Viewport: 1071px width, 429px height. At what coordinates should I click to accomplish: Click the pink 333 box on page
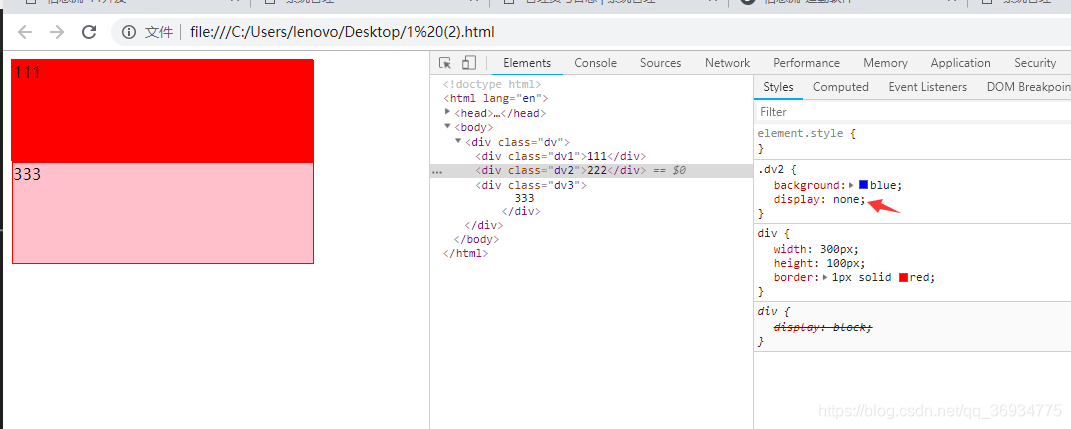[163, 212]
